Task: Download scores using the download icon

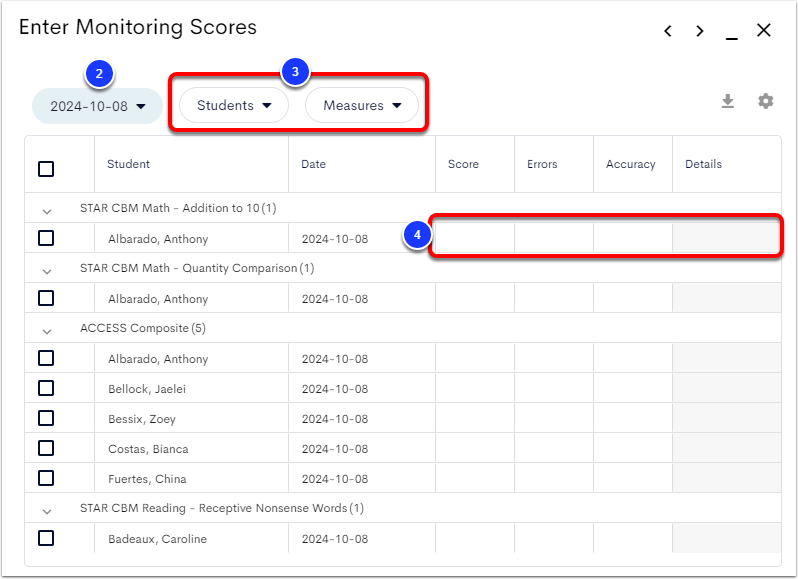Action: (x=728, y=101)
